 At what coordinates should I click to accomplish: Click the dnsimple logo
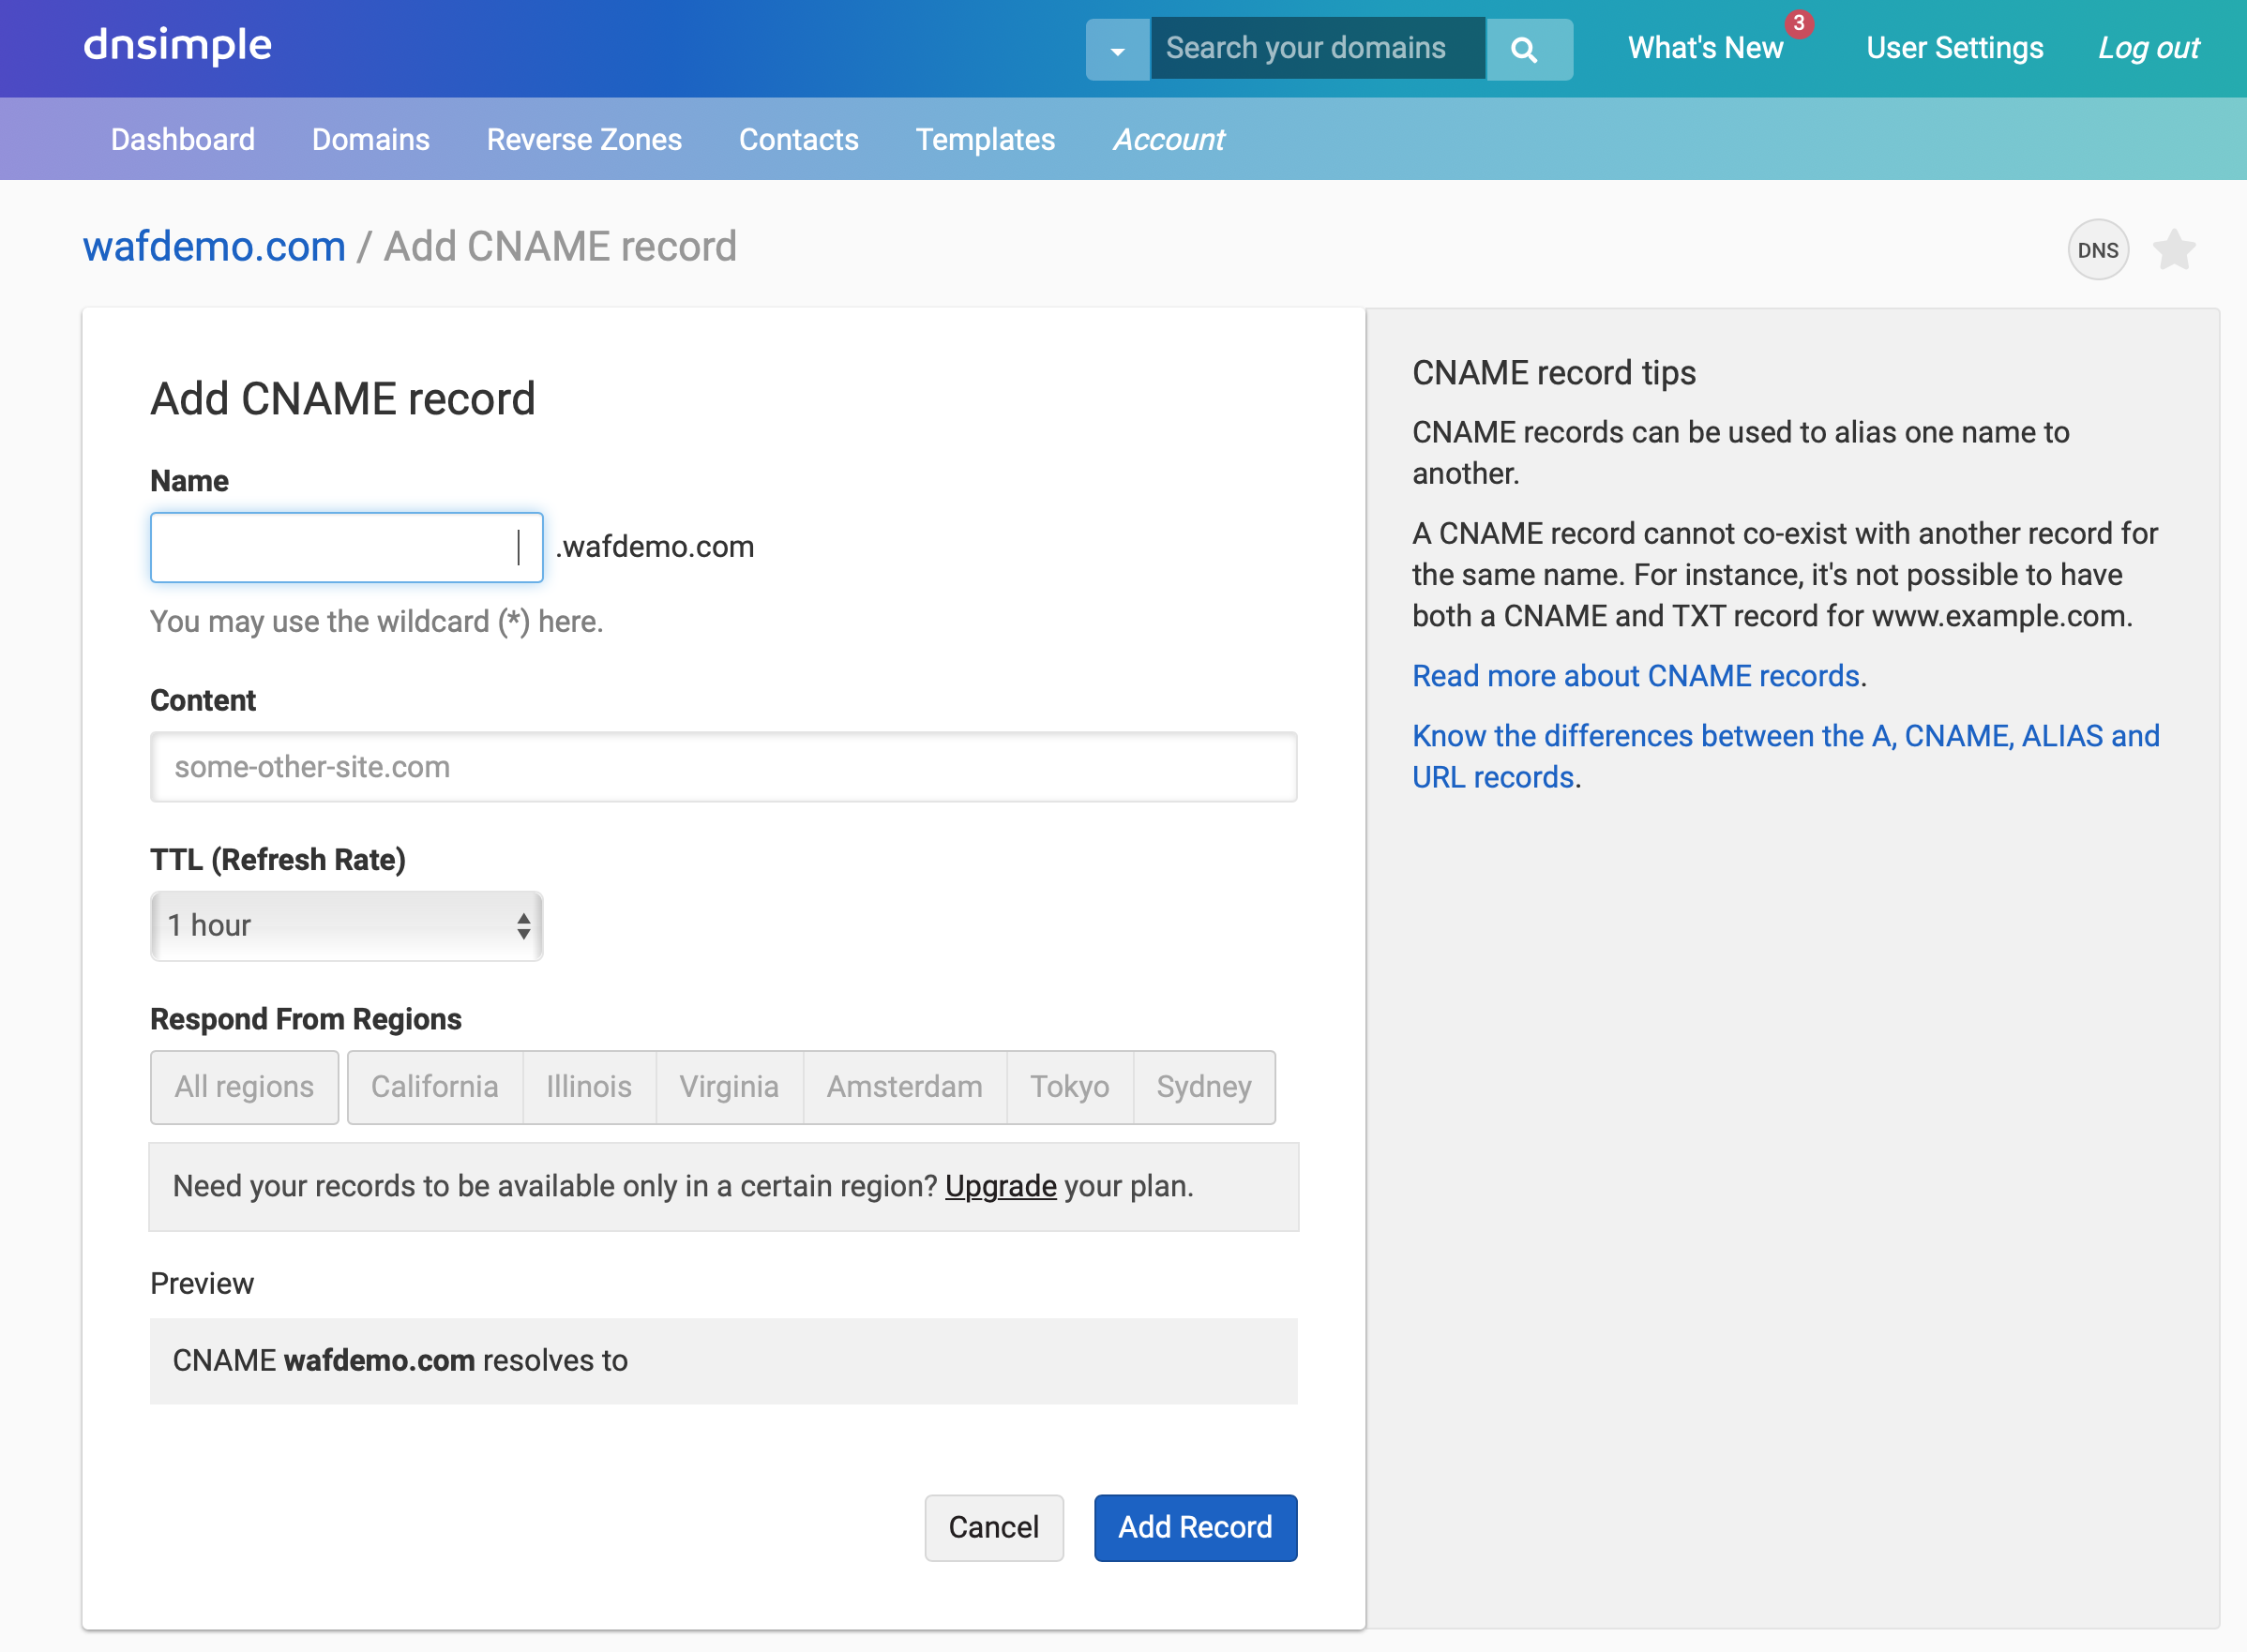point(178,45)
